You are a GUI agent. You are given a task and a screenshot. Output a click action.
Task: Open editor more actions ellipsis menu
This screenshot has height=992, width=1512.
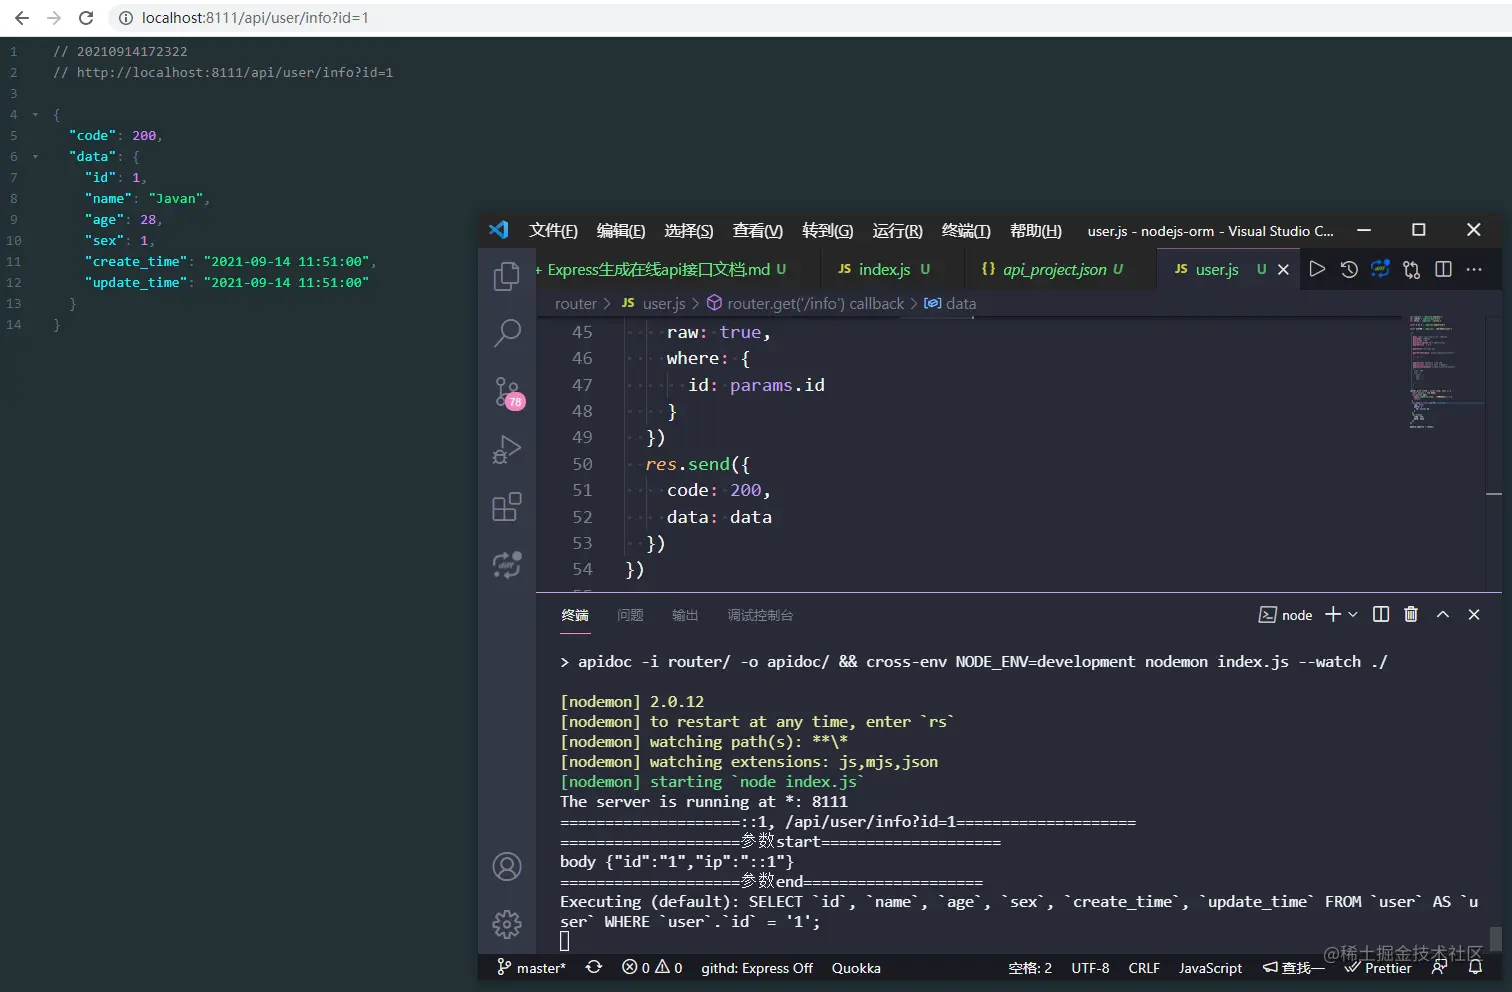1473,268
